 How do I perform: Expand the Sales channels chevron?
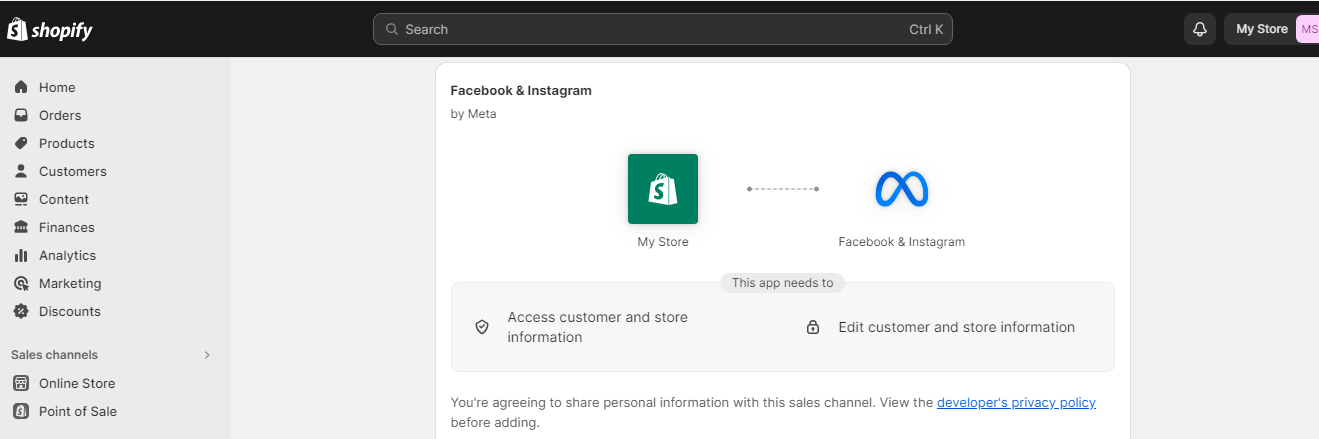pos(207,355)
